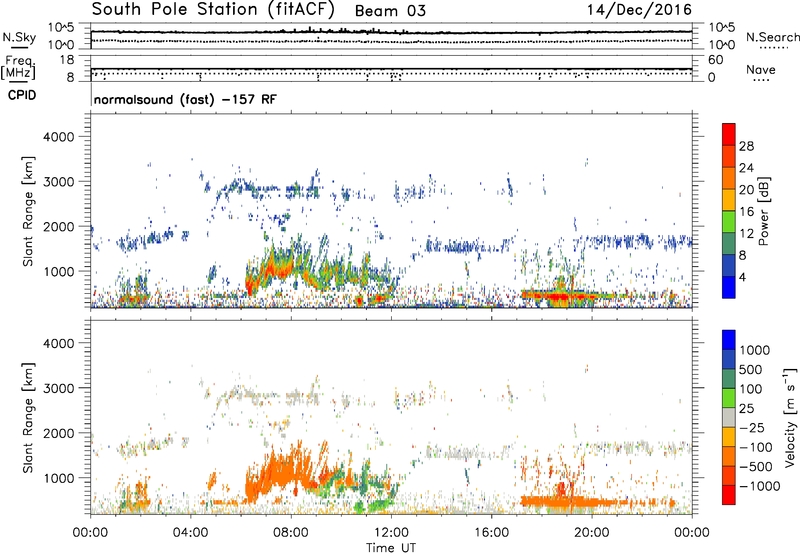This screenshot has width=800, height=554.
Task: Click the '04:00' time axis label
Action: tap(190, 533)
